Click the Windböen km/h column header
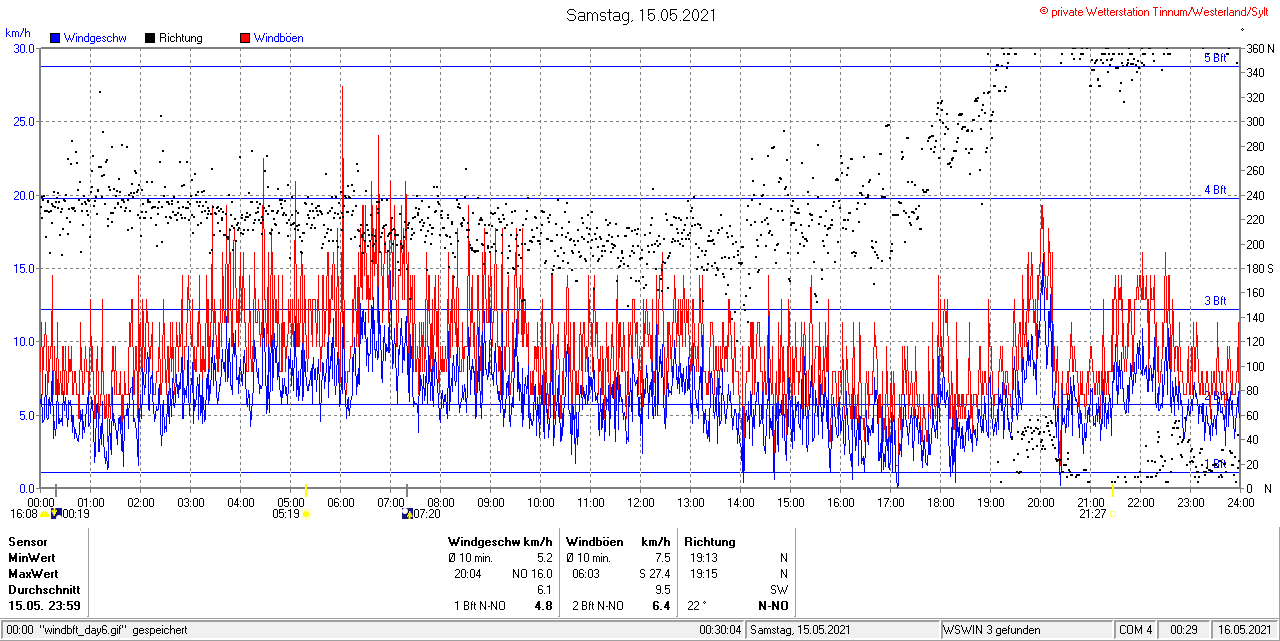Image resolution: width=1280 pixels, height=641 pixels. [618, 542]
